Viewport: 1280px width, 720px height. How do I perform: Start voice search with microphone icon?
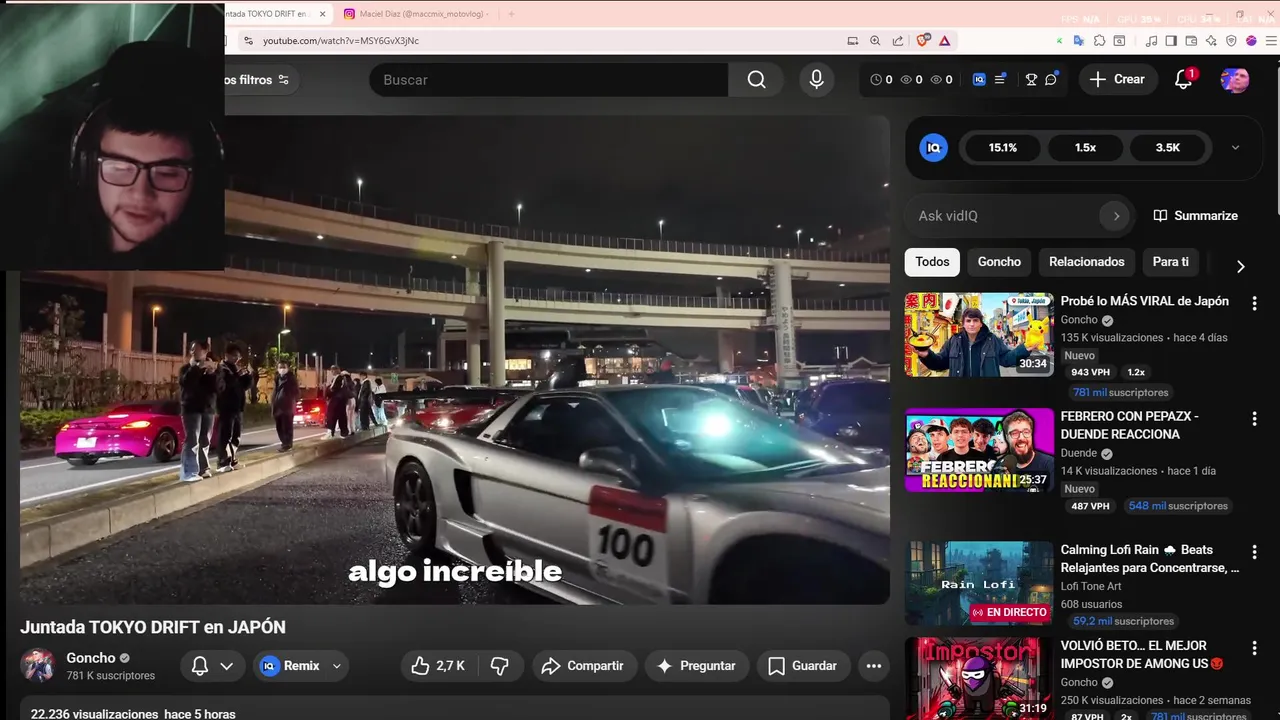coord(816,80)
